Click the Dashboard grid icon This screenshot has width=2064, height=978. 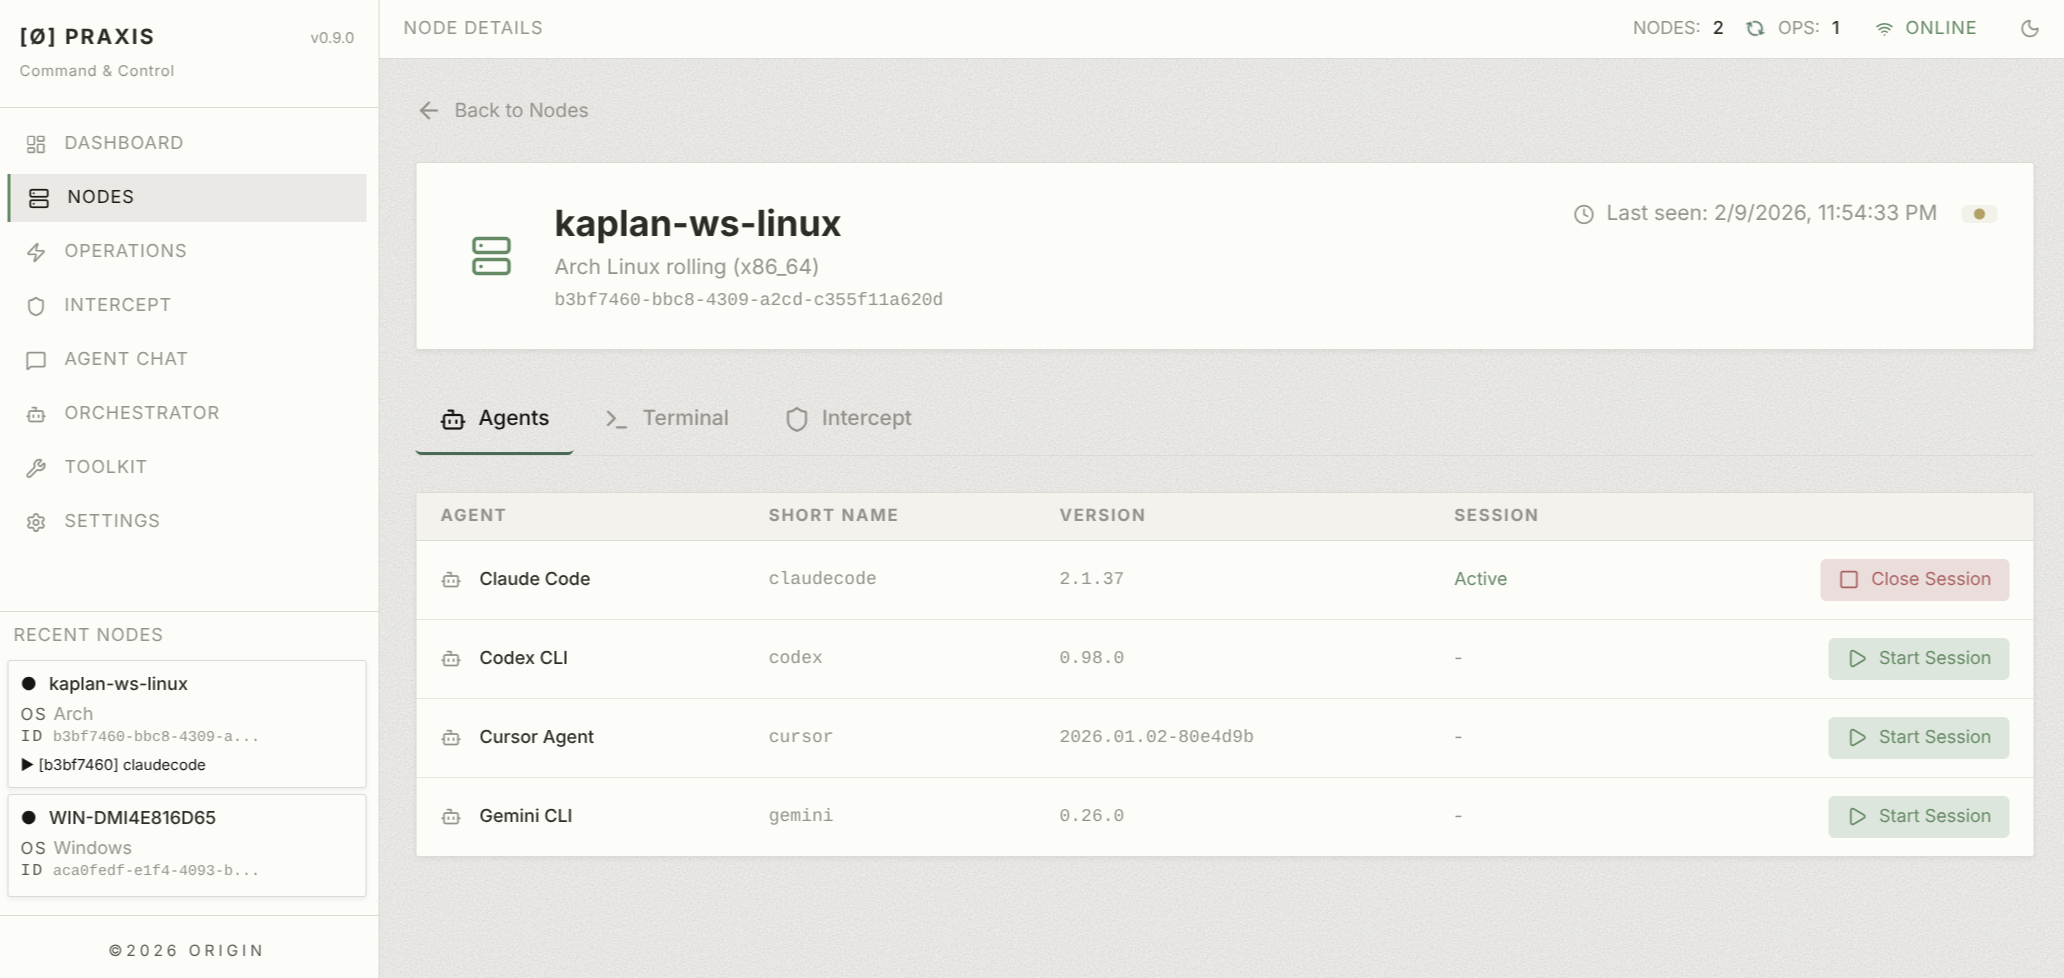click(36, 144)
